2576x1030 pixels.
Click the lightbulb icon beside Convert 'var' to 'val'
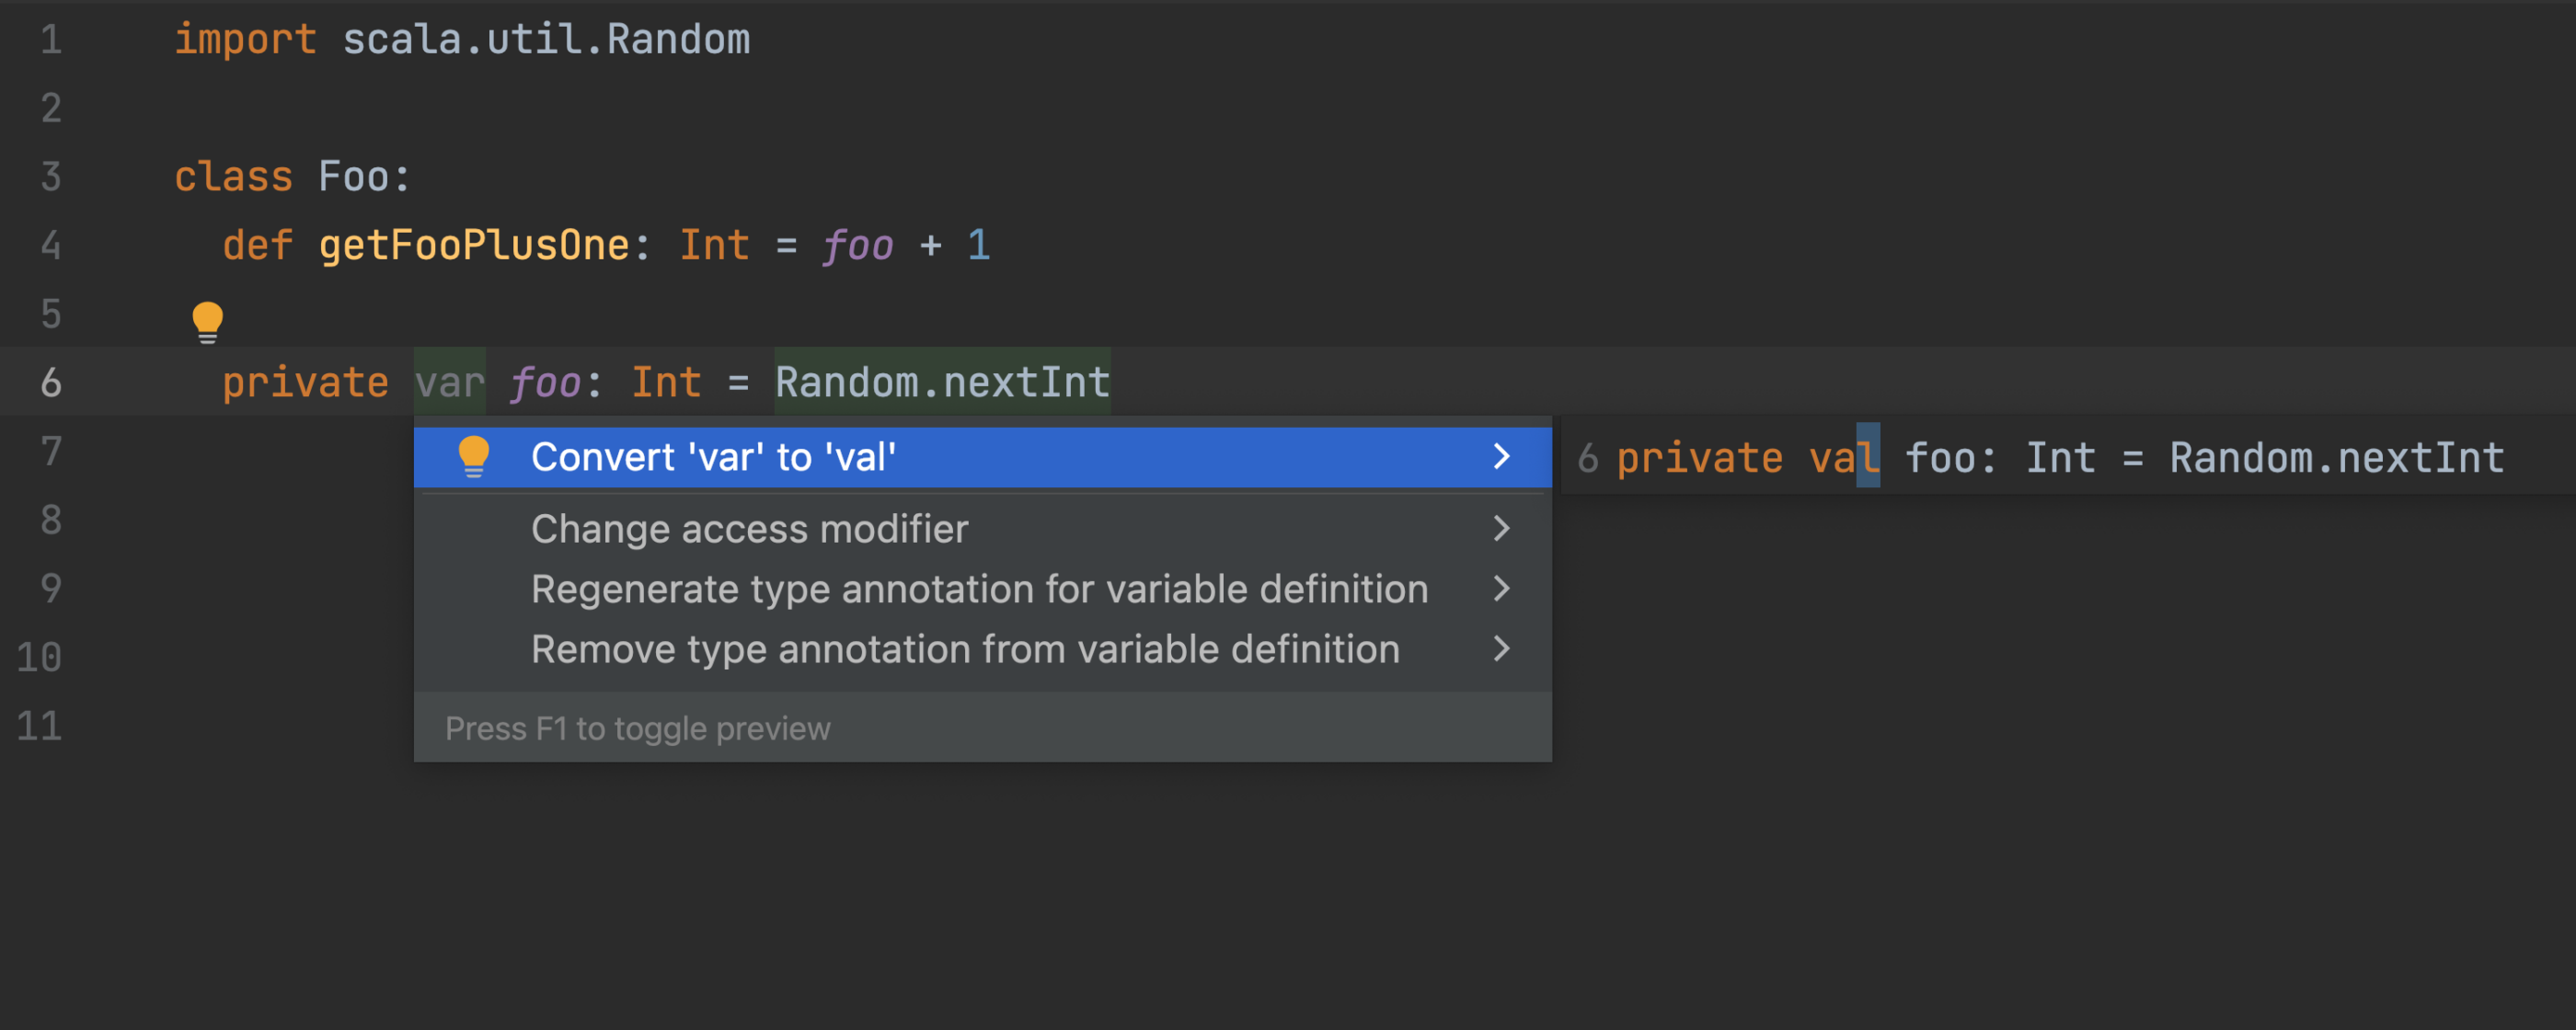pyautogui.click(x=473, y=457)
